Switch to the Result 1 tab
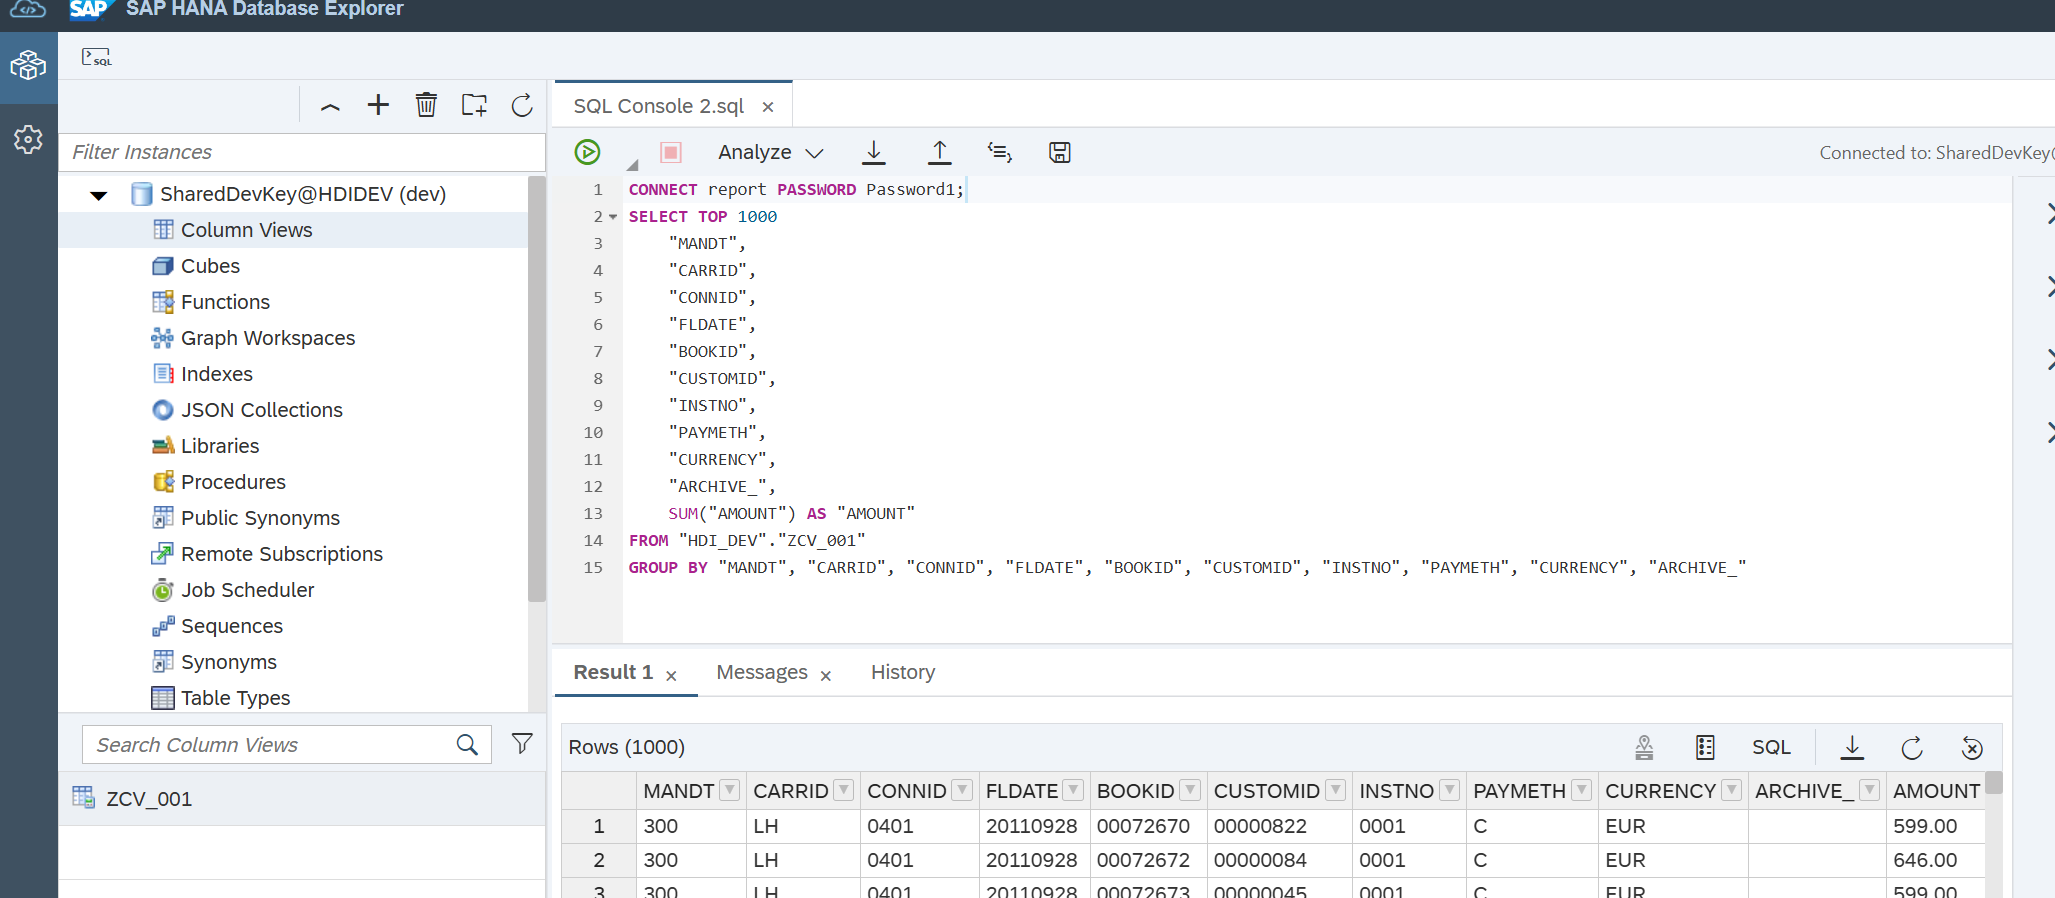 (x=613, y=672)
